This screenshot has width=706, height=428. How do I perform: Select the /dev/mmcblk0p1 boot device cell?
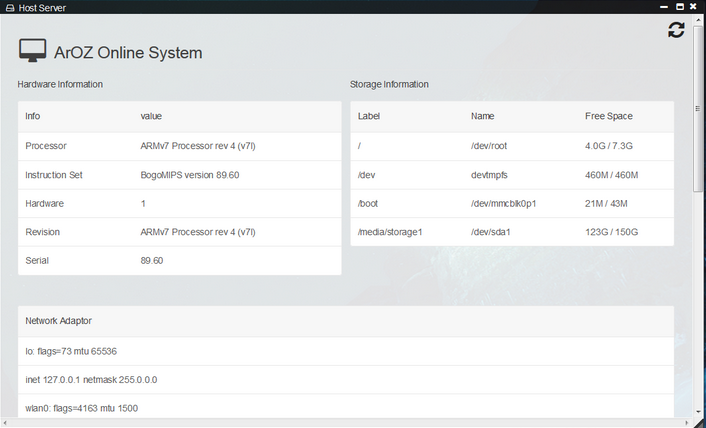coord(504,203)
